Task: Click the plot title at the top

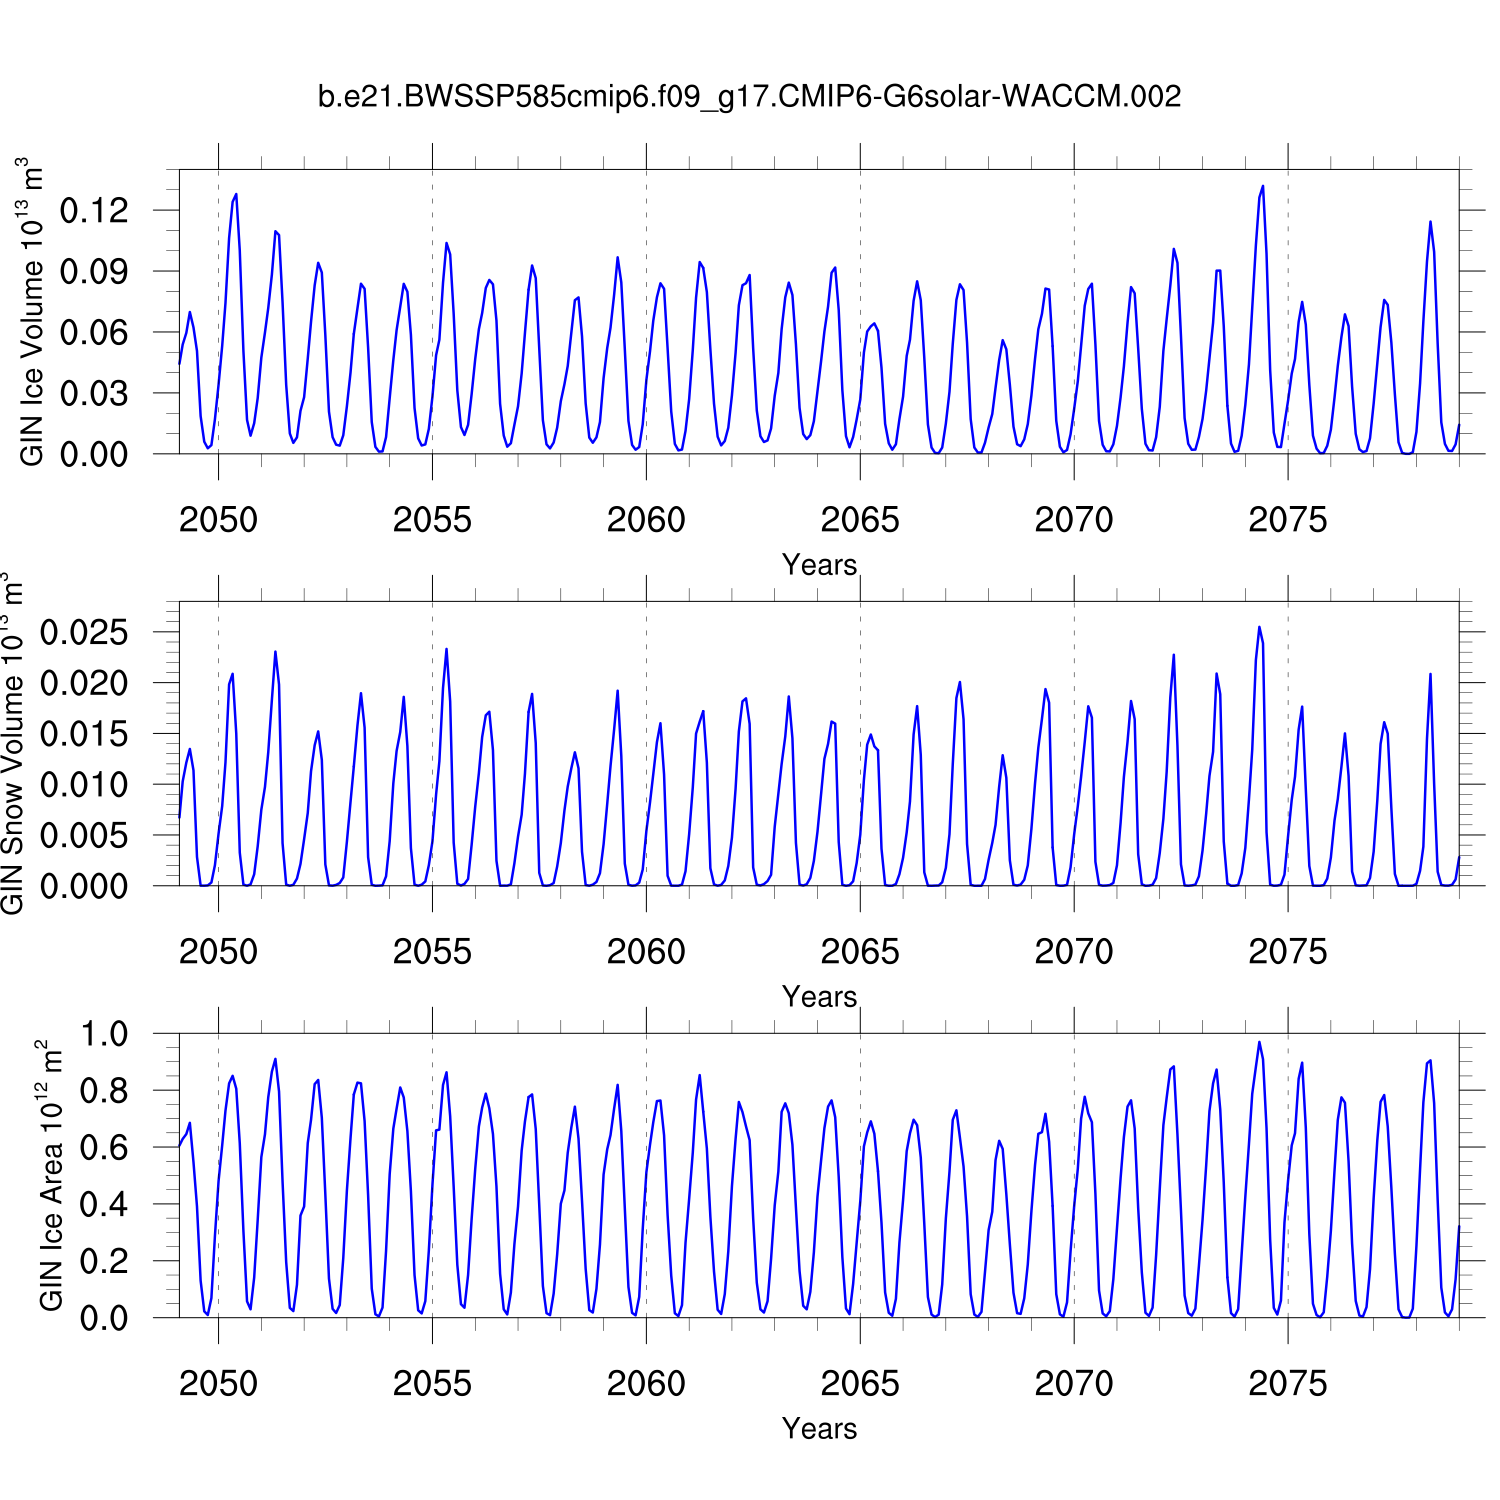Action: pos(749,97)
